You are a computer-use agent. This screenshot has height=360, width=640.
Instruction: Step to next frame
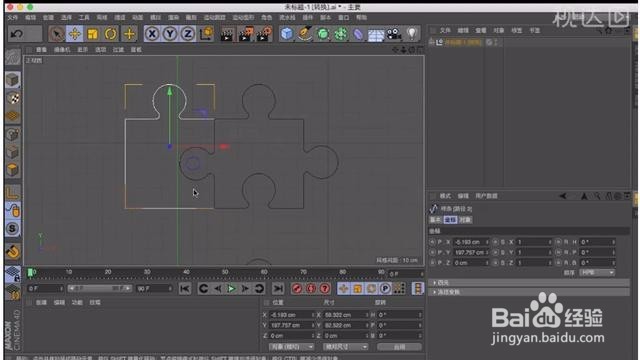pos(245,289)
